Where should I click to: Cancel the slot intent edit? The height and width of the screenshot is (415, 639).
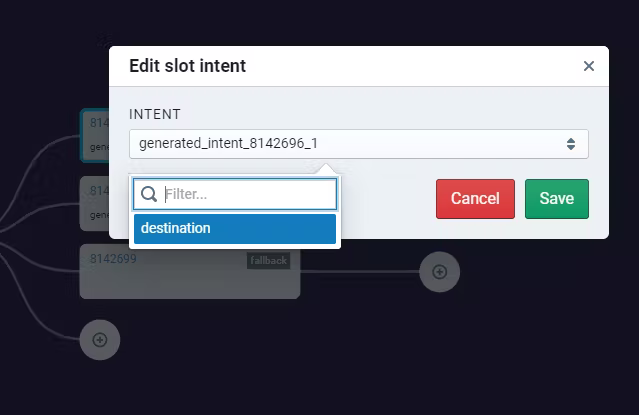coord(475,199)
